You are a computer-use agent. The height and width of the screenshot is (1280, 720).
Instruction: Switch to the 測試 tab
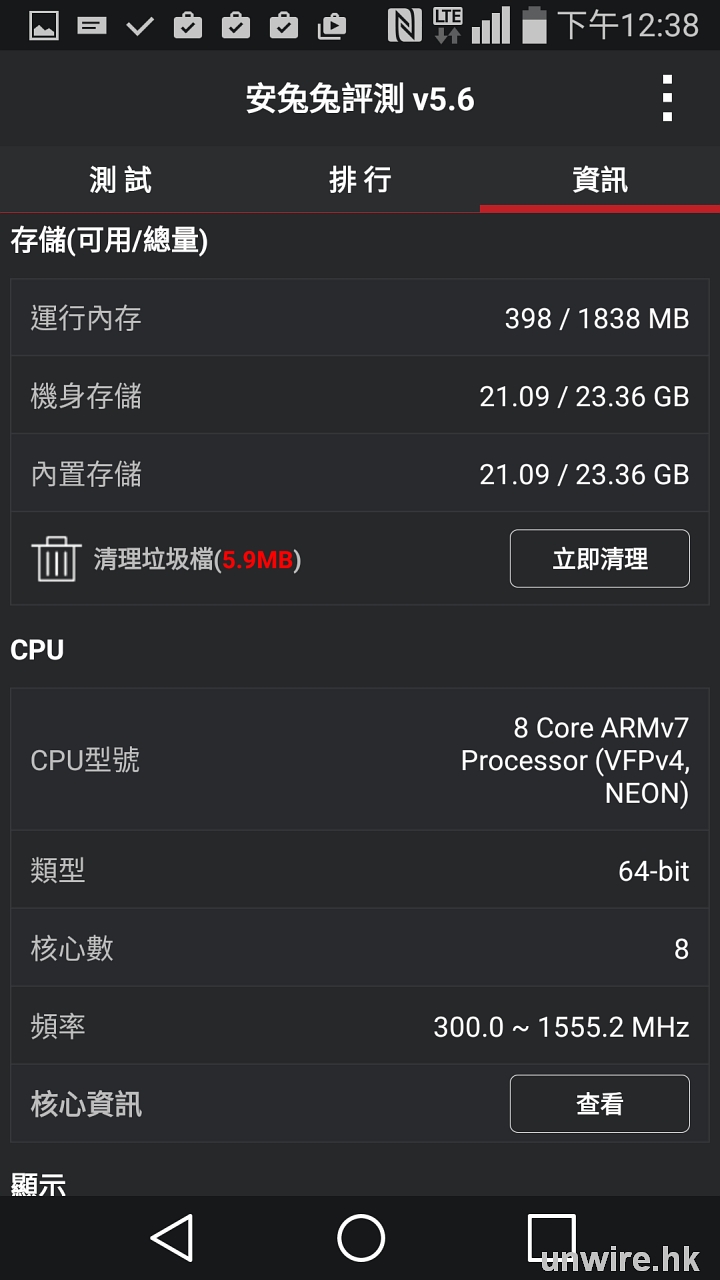(120, 180)
